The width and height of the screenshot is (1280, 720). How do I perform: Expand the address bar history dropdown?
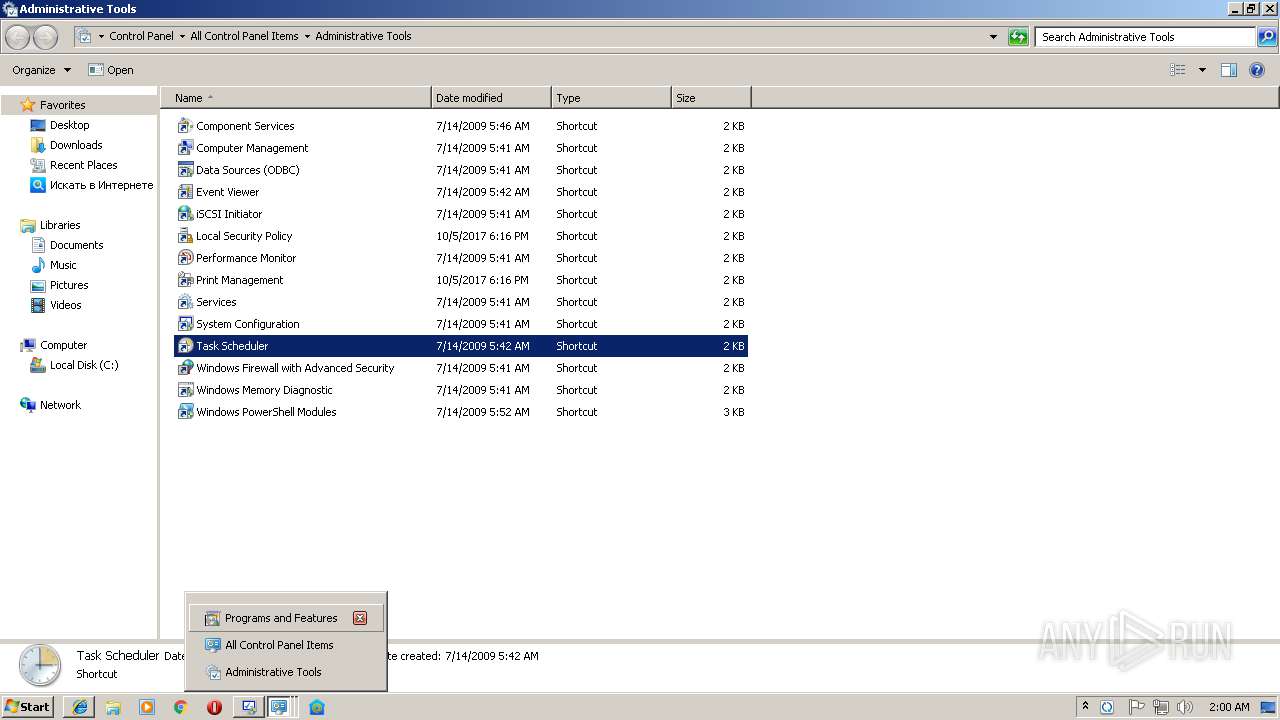coord(993,37)
